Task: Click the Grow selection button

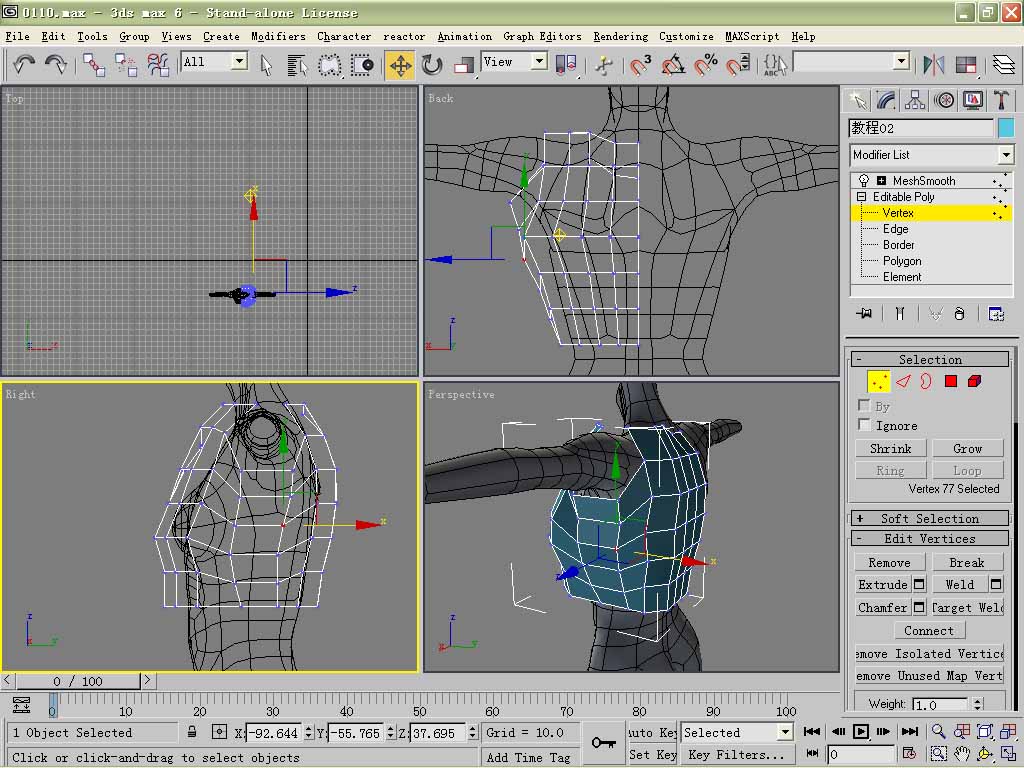Action: [x=967, y=449]
